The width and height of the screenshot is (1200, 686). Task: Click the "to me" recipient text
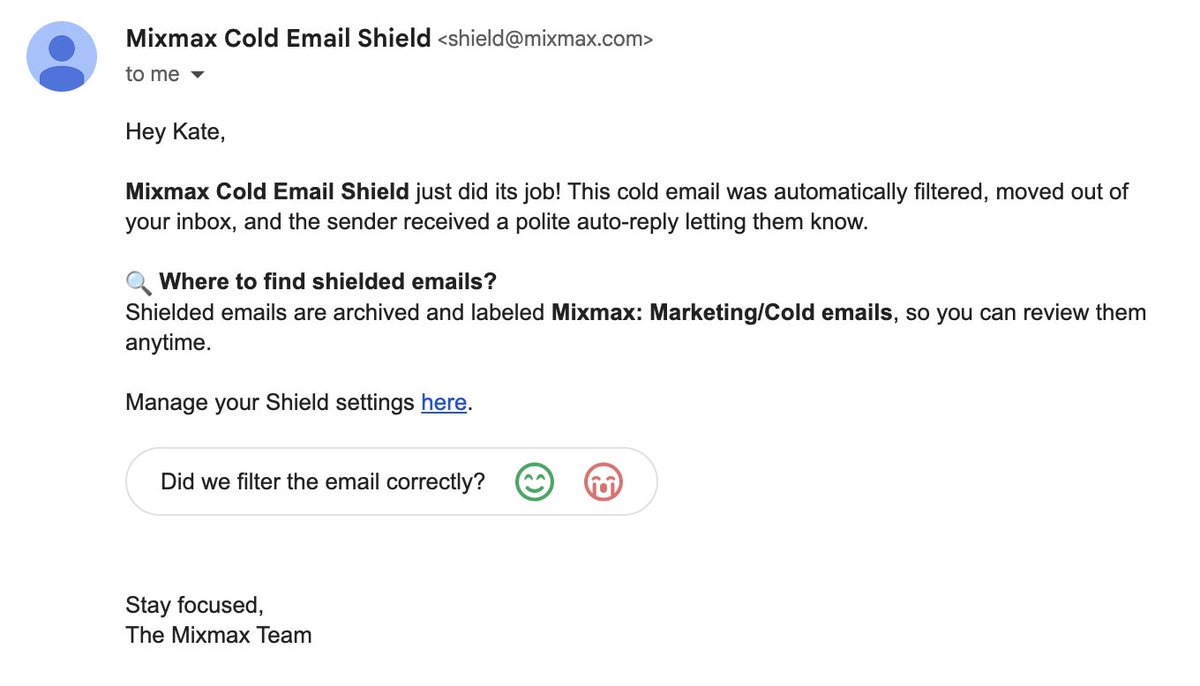[x=153, y=74]
